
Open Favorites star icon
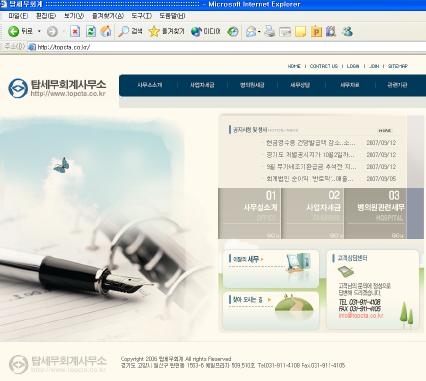tap(154, 31)
